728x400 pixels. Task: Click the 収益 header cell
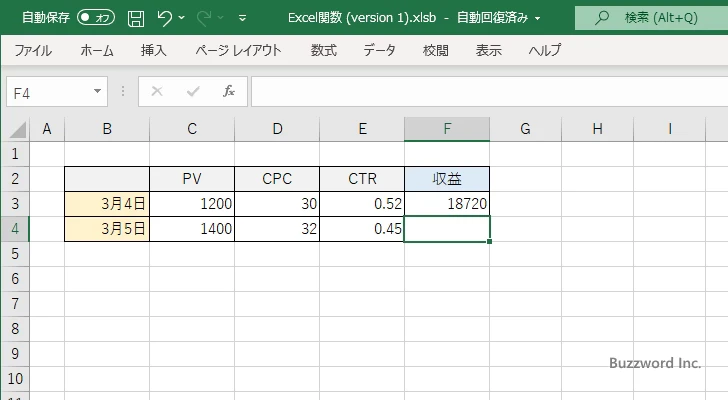coord(447,179)
